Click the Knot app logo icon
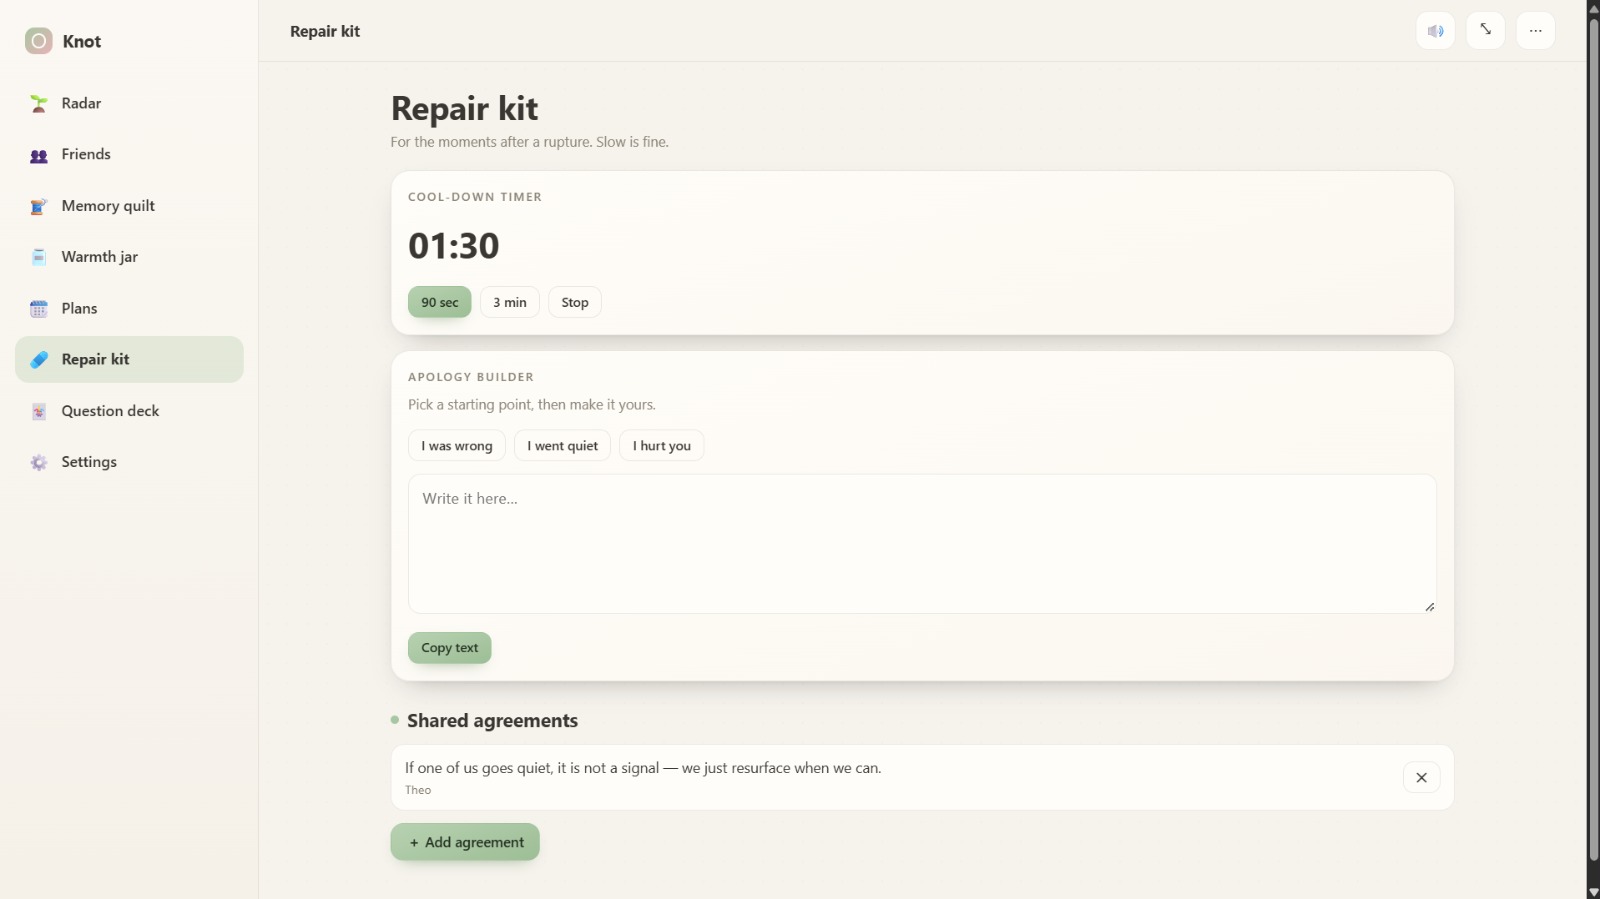This screenshot has height=899, width=1600. pyautogui.click(x=39, y=41)
